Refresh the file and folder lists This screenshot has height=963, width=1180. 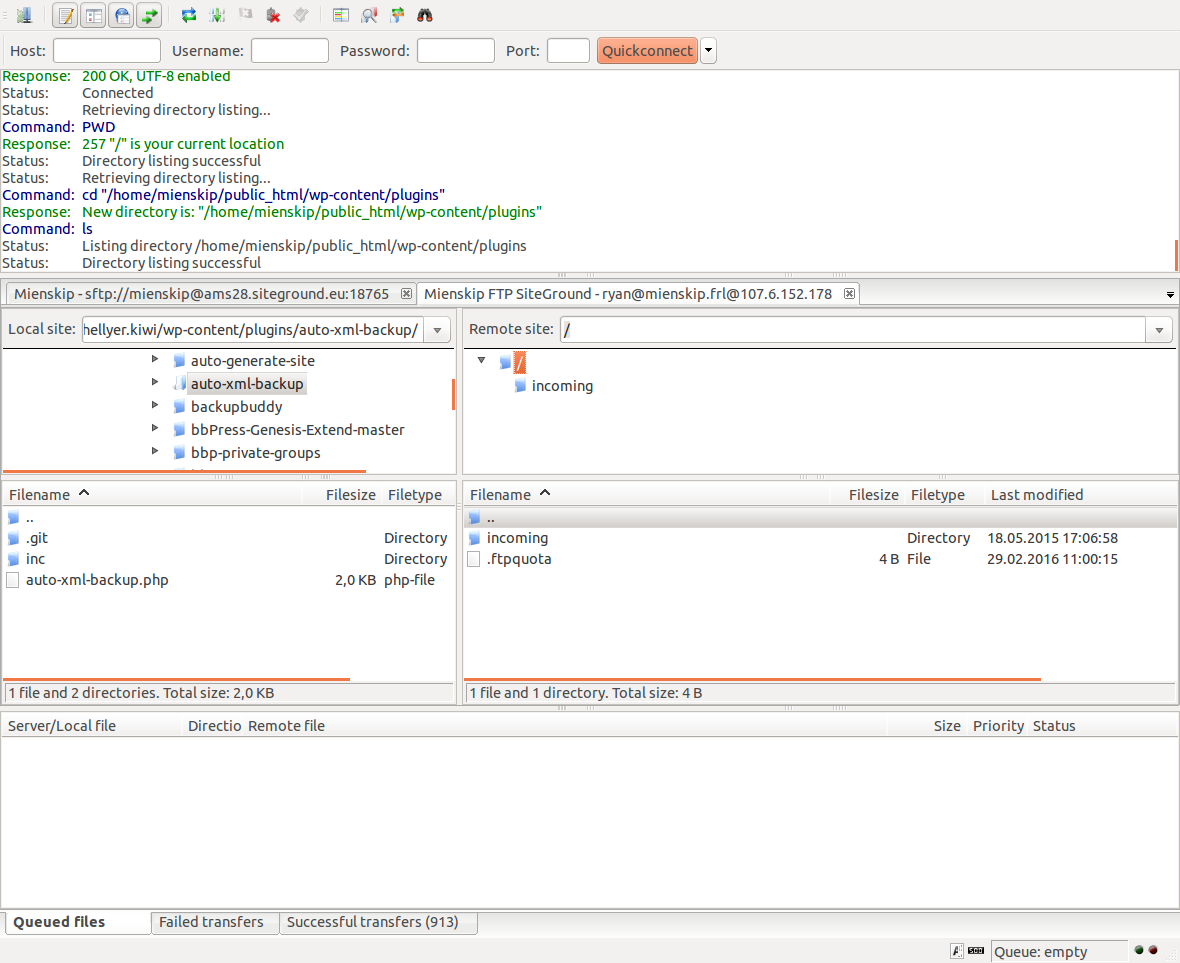(x=189, y=15)
